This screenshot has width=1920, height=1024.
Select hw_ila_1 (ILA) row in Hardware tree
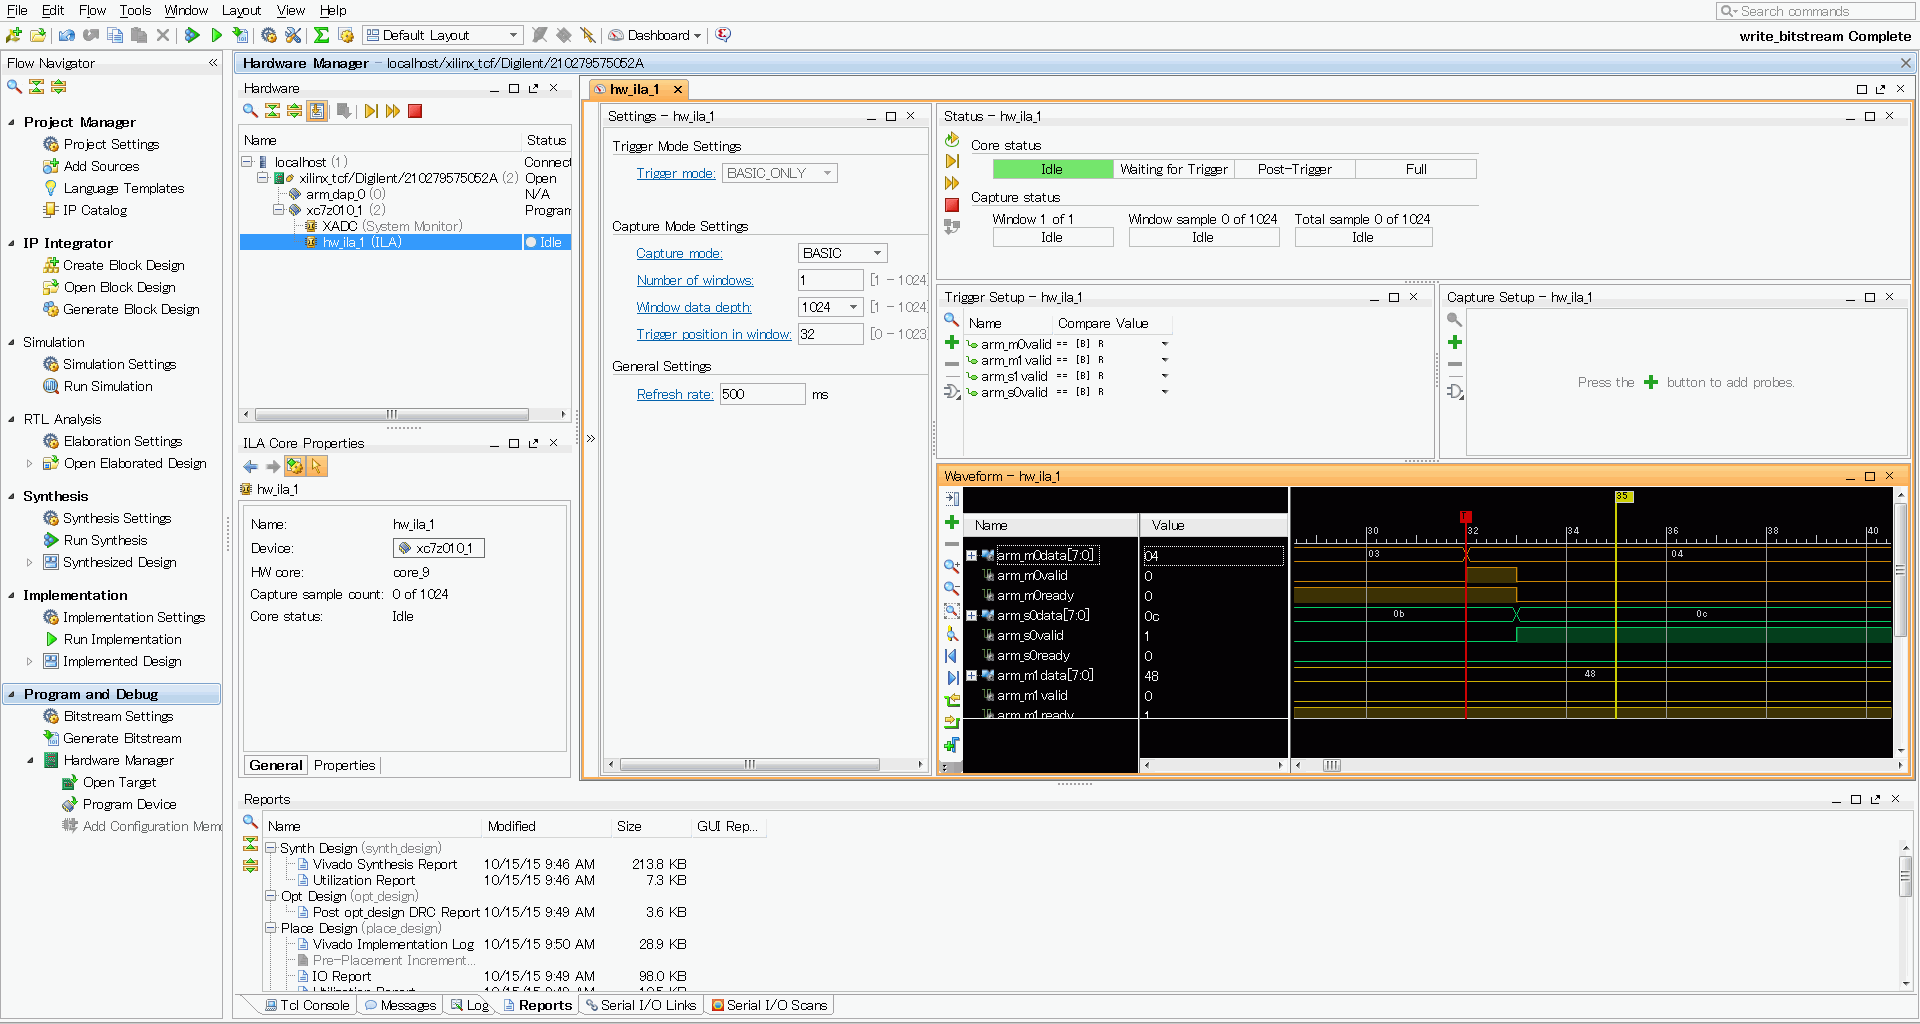tap(405, 242)
